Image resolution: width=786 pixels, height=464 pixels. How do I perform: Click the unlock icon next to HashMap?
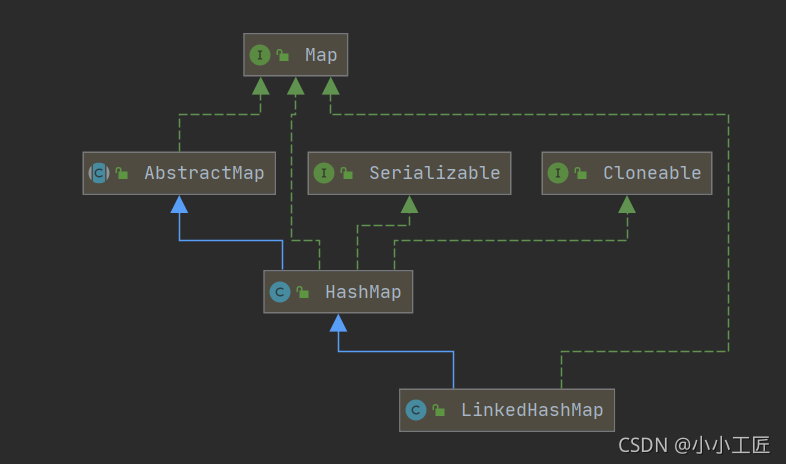pyautogui.click(x=303, y=293)
